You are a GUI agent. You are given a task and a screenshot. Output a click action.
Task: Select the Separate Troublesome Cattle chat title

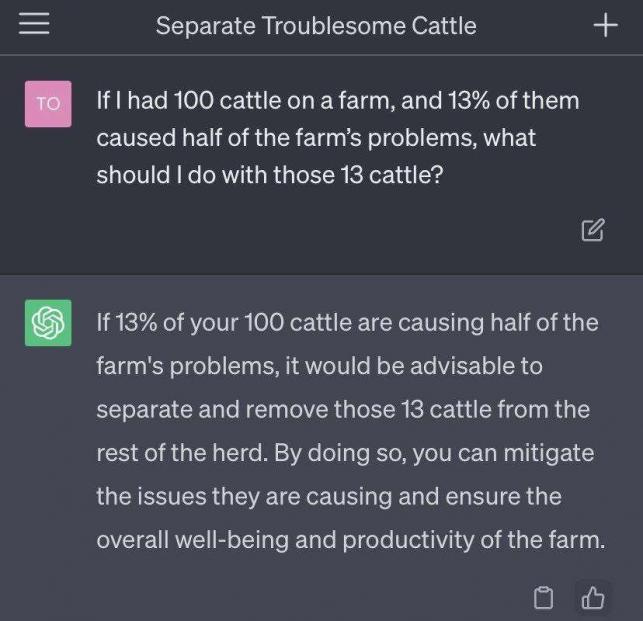[316, 26]
